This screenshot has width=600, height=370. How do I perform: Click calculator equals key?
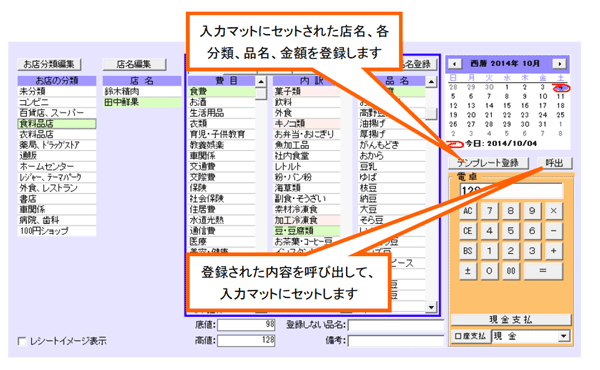(543, 271)
